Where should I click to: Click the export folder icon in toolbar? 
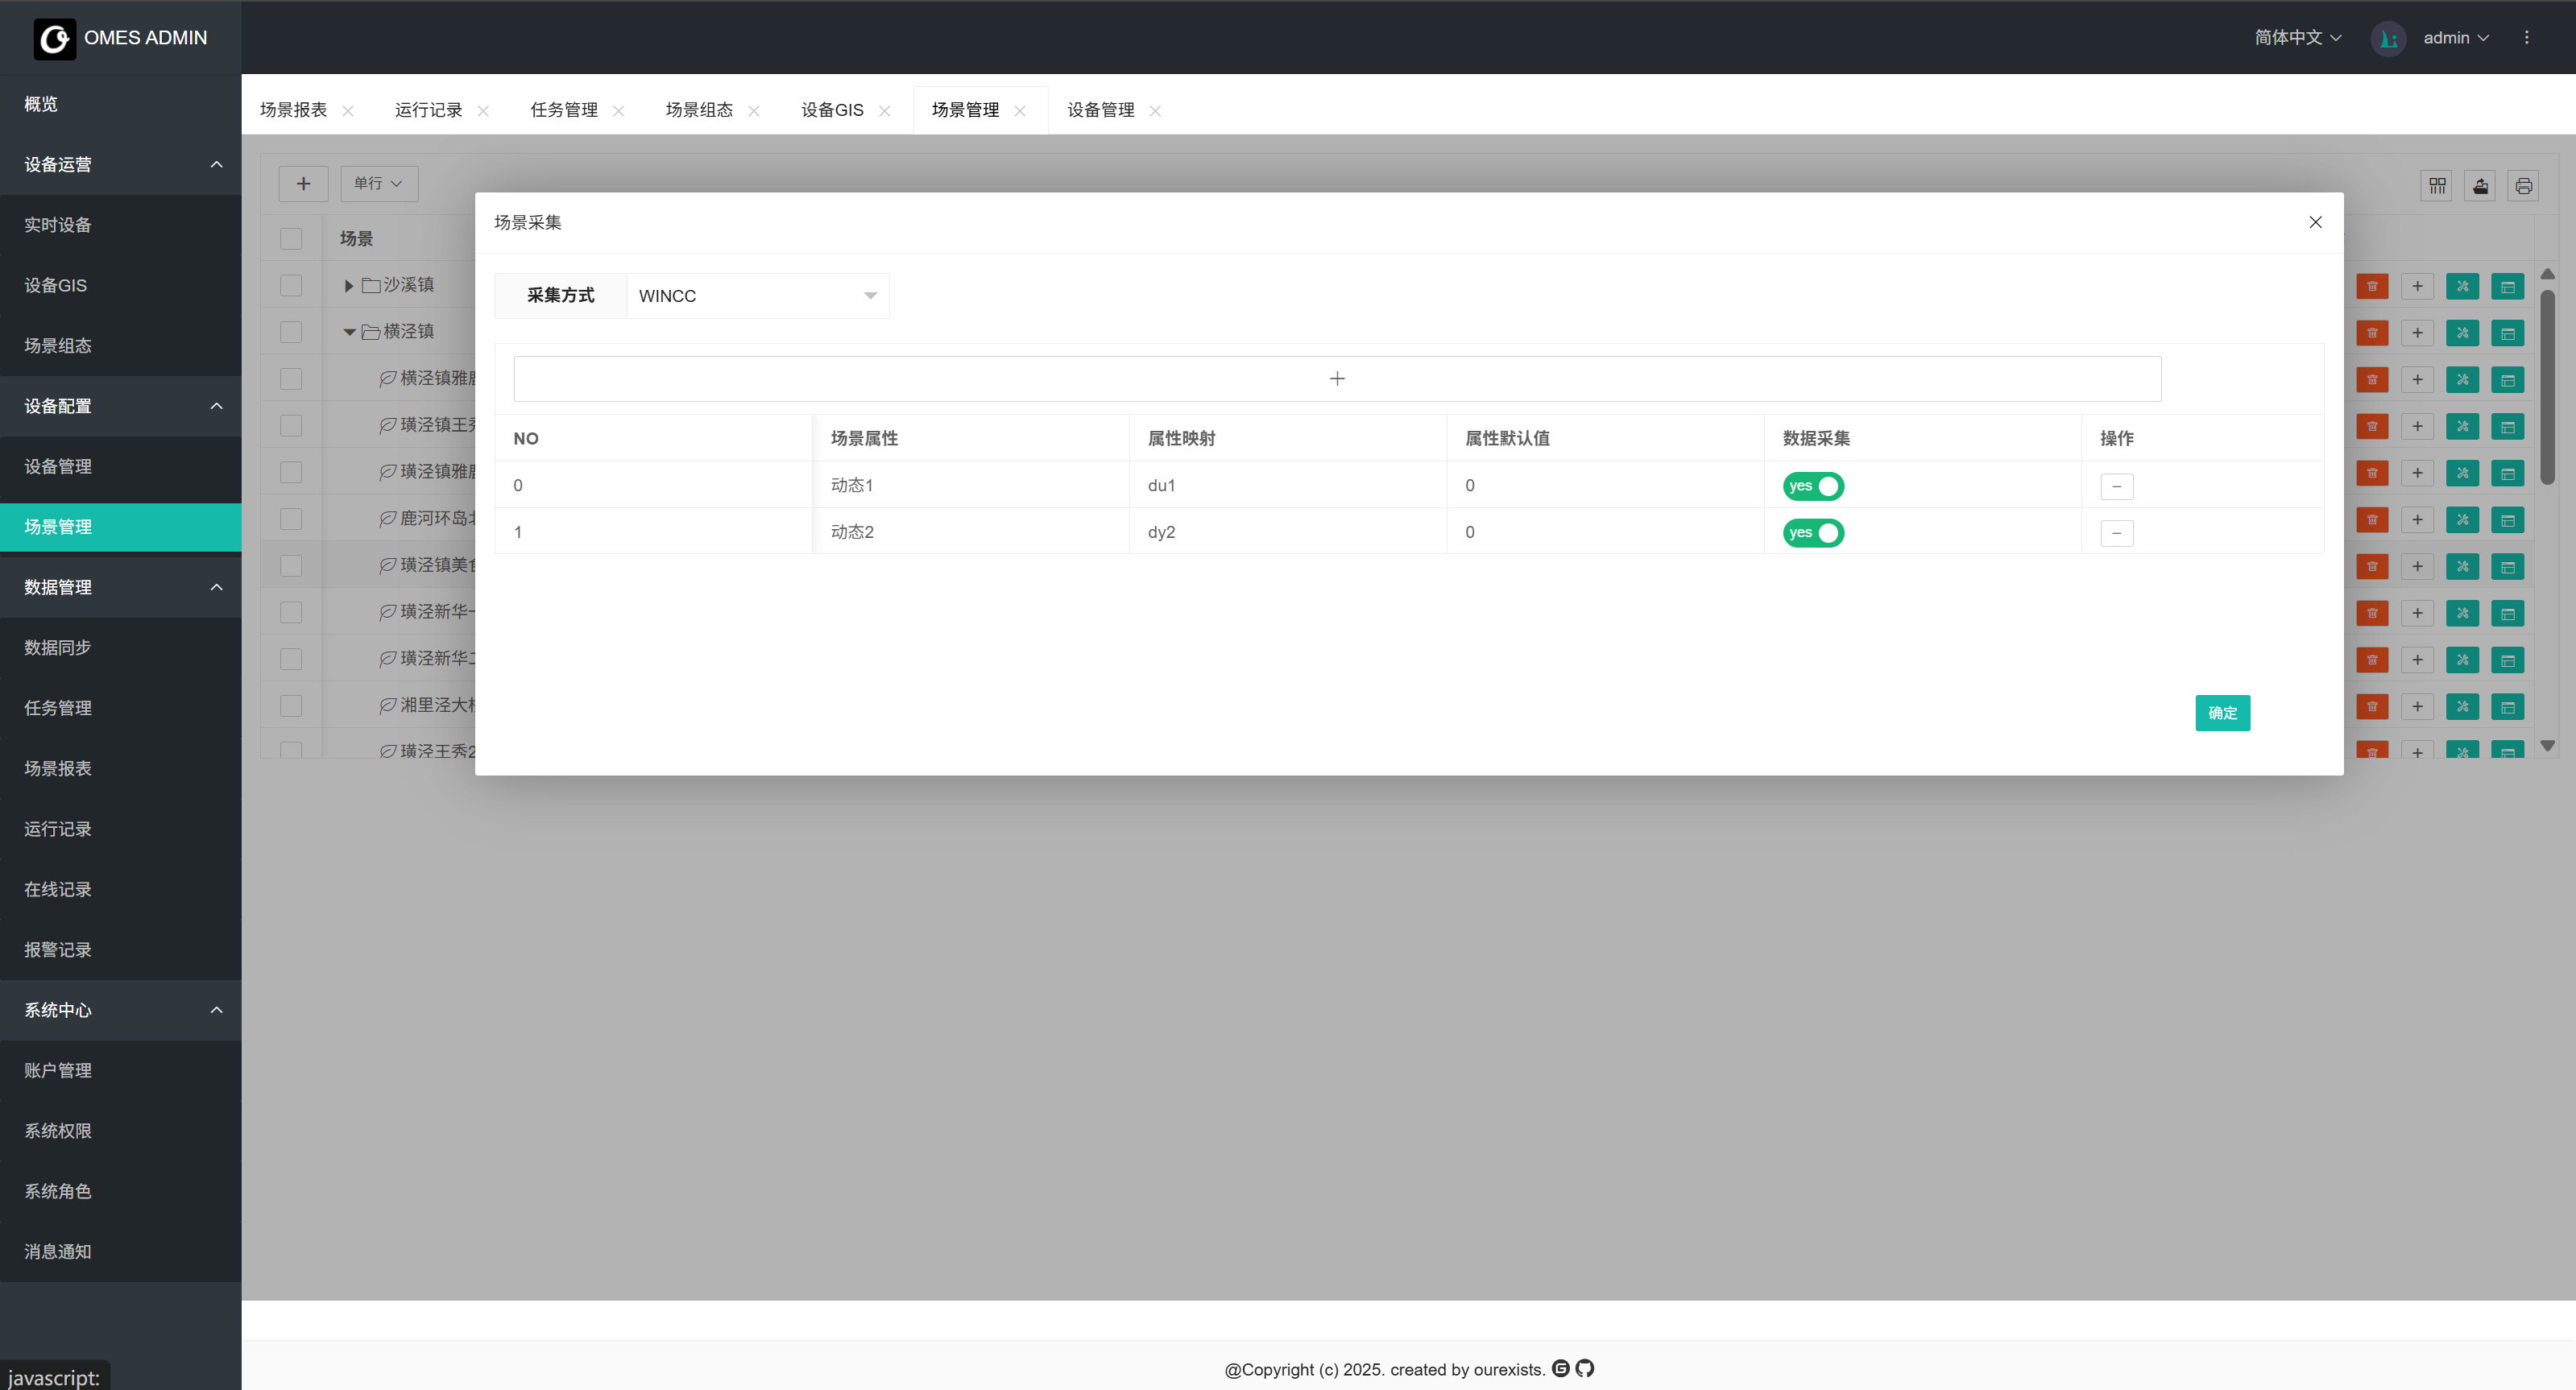click(x=2480, y=186)
